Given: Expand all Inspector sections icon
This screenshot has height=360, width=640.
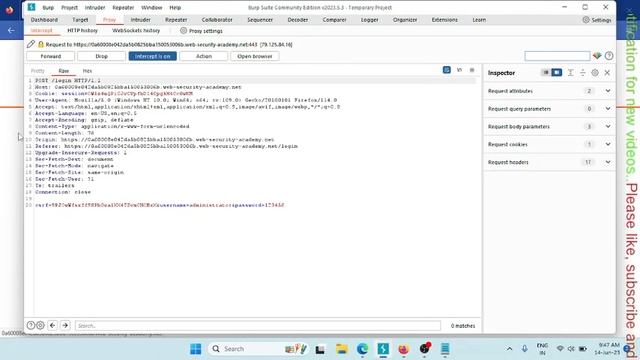Looking at the screenshot, I should (570, 73).
